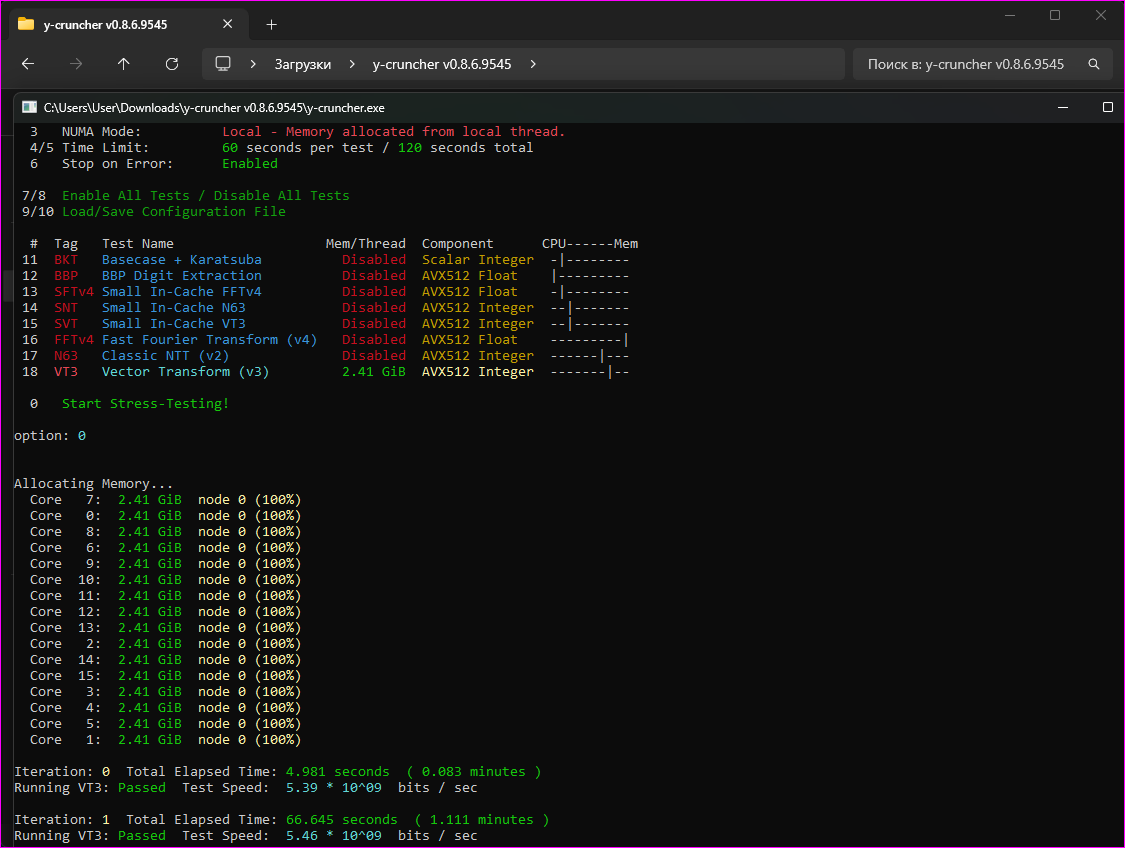Minimize the y-cruncher console window
The width and height of the screenshot is (1125, 848).
tap(1063, 107)
